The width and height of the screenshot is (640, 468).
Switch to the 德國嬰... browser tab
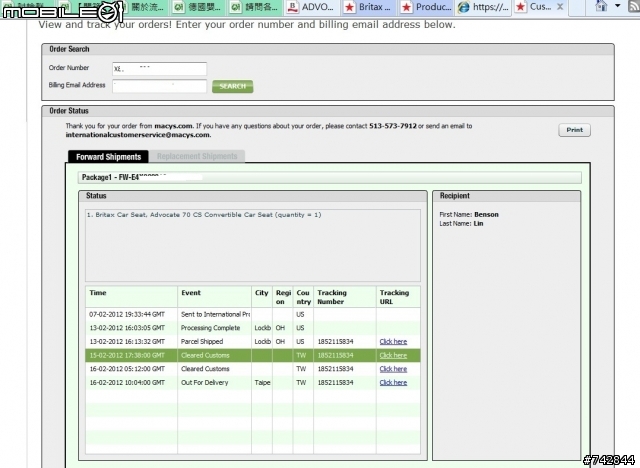[198, 7]
